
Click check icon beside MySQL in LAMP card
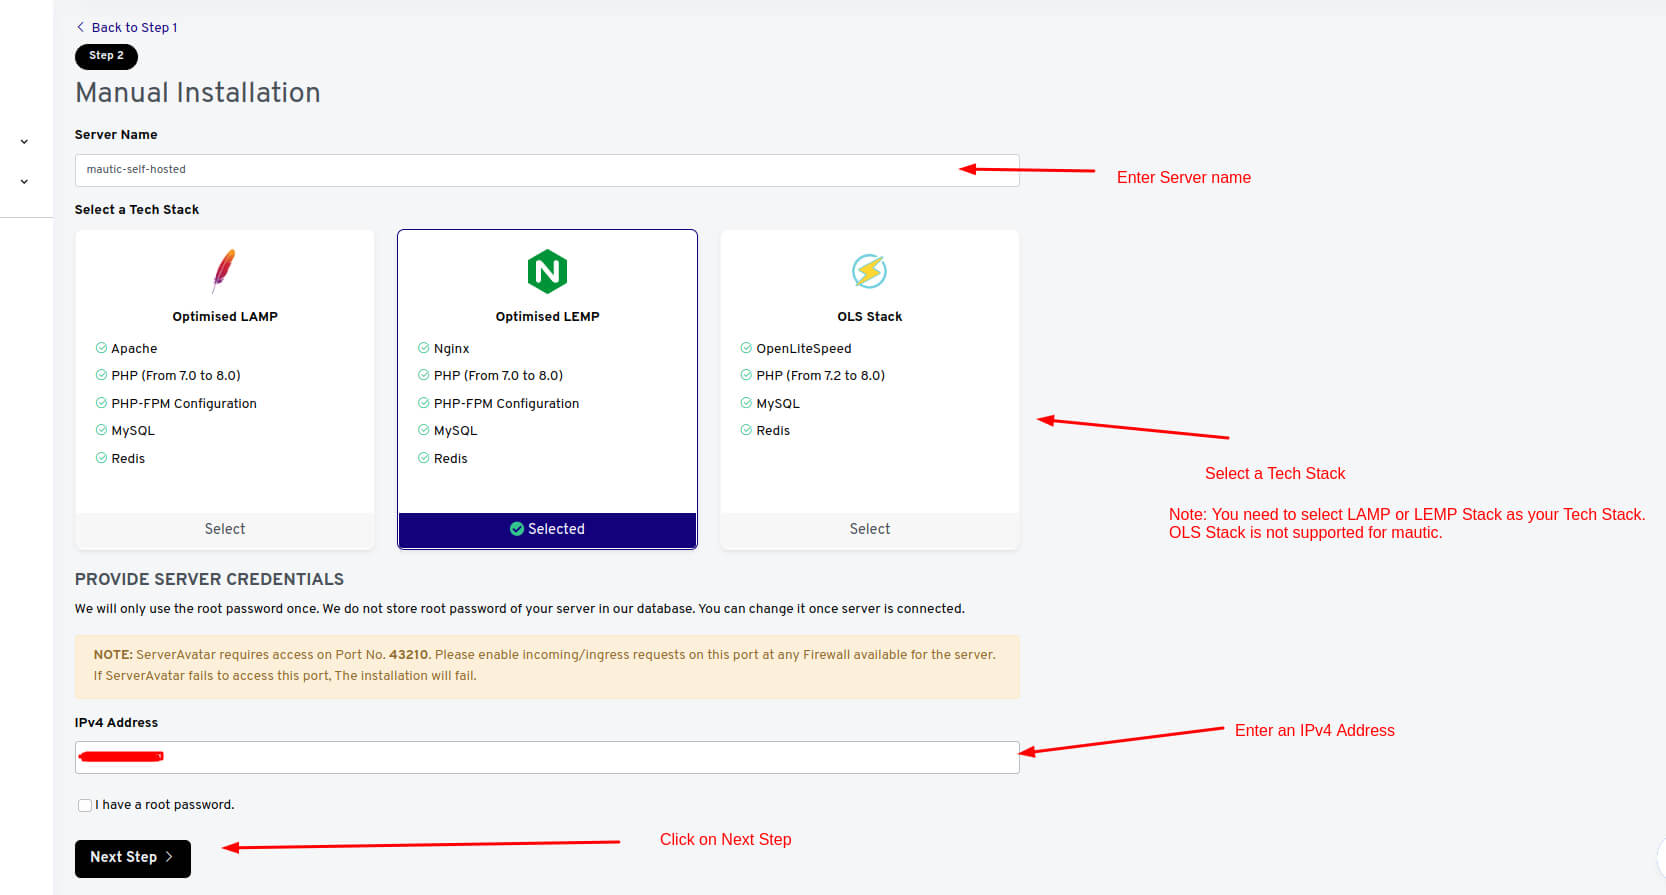click(x=101, y=430)
